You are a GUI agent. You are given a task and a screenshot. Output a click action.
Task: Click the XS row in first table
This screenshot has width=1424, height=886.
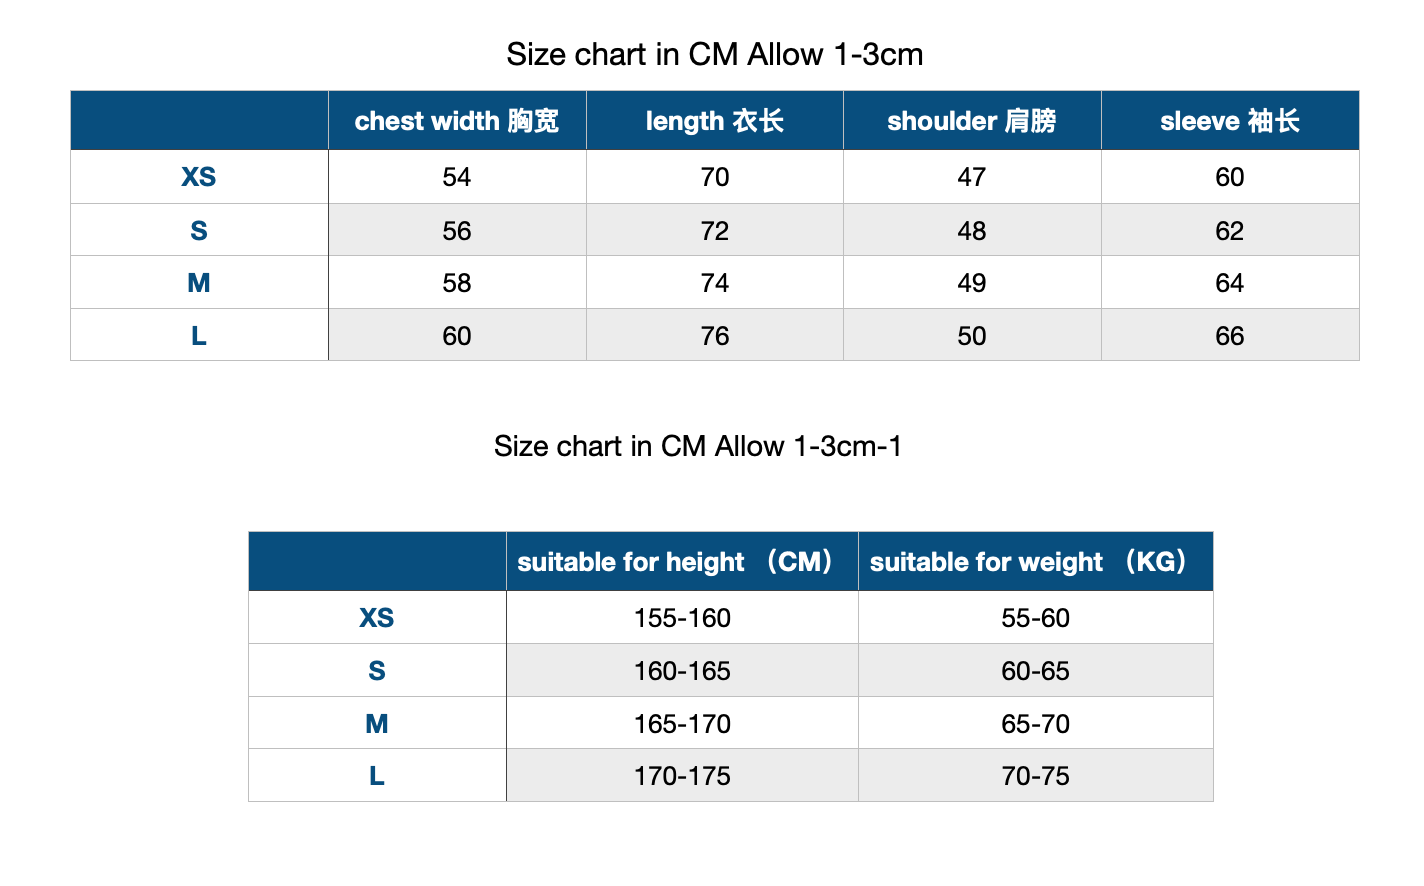pyautogui.click(x=715, y=177)
